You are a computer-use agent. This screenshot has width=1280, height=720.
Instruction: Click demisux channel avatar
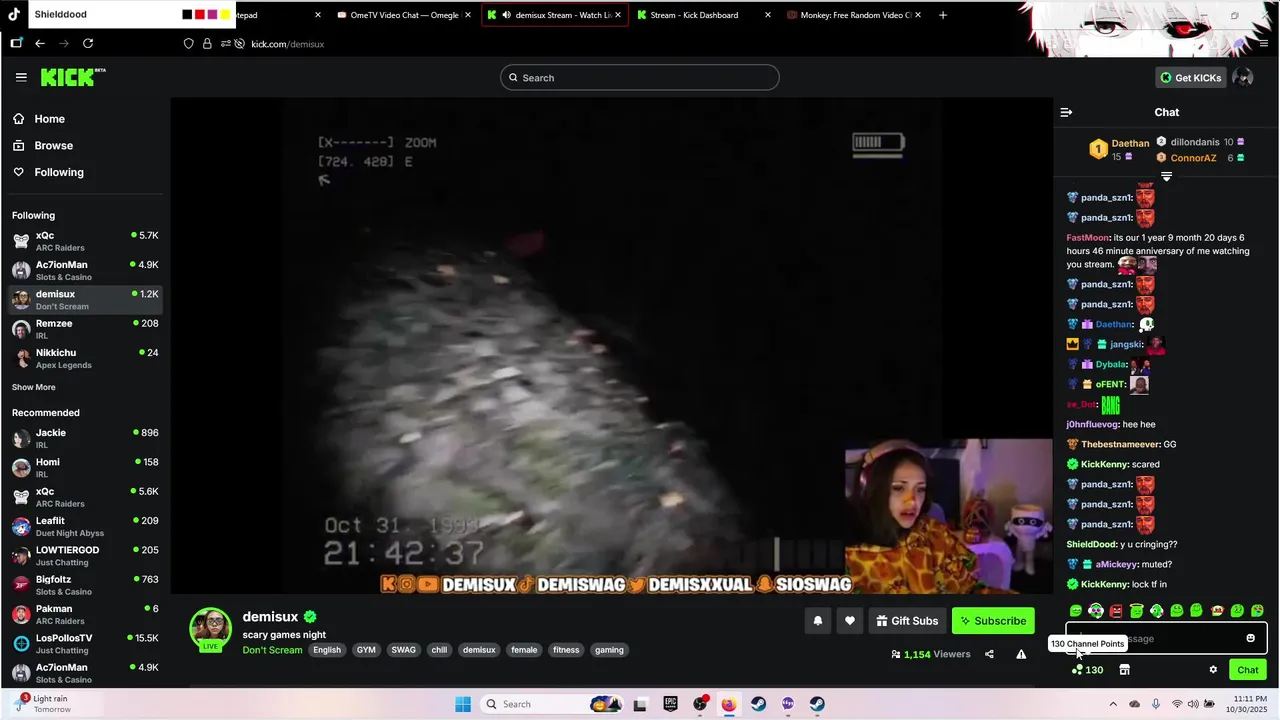coord(211,628)
